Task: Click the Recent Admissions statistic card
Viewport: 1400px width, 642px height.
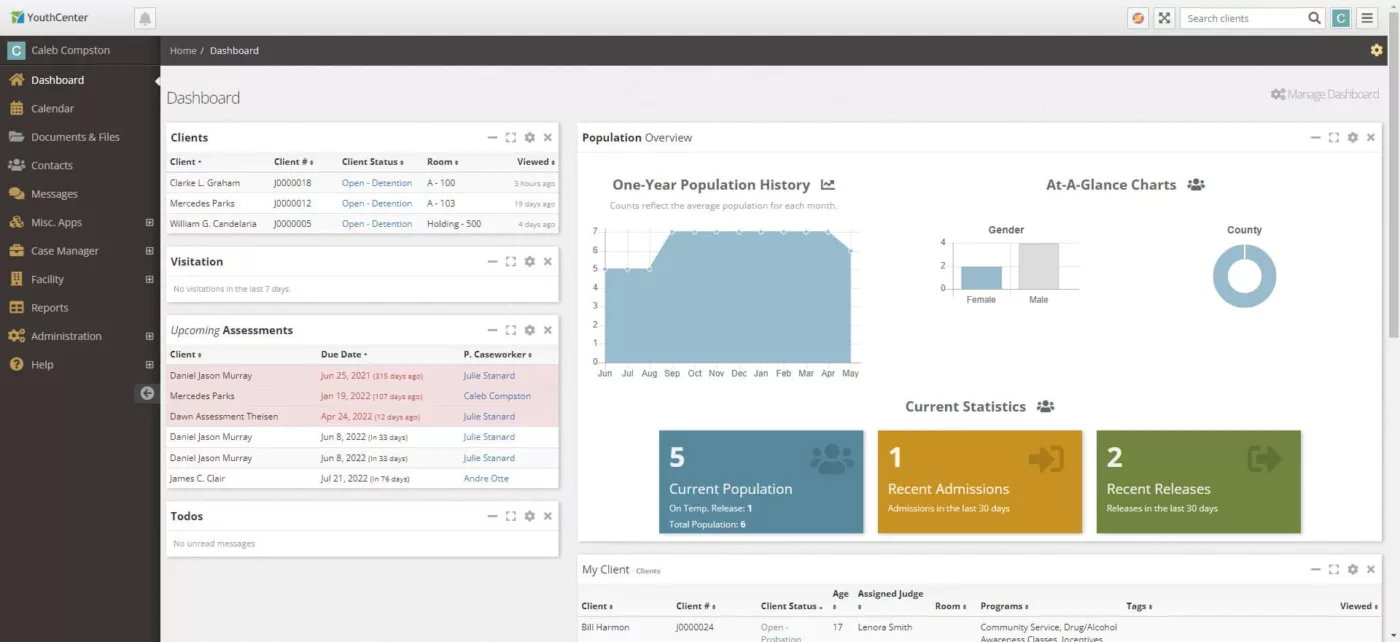Action: 980,482
